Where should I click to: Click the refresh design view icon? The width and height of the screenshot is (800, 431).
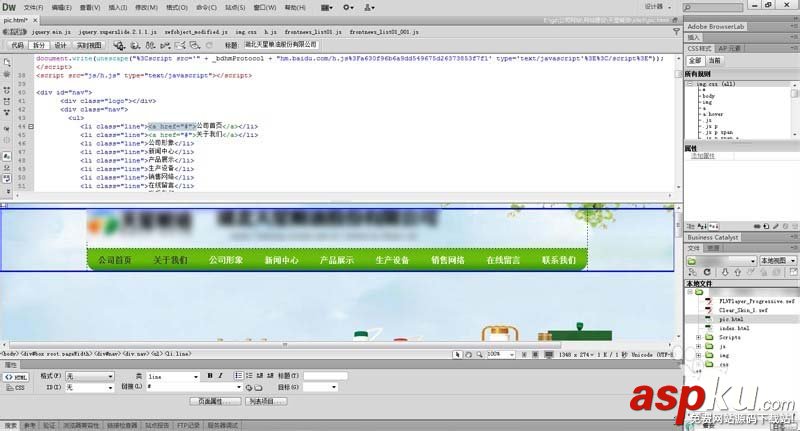pyautogui.click(x=209, y=45)
